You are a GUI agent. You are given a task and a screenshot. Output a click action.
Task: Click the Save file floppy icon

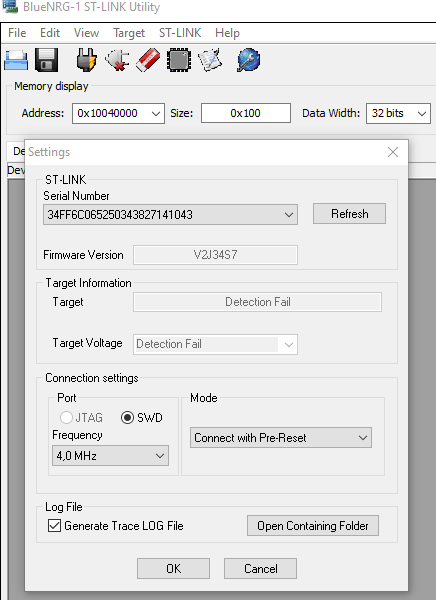(x=46, y=60)
